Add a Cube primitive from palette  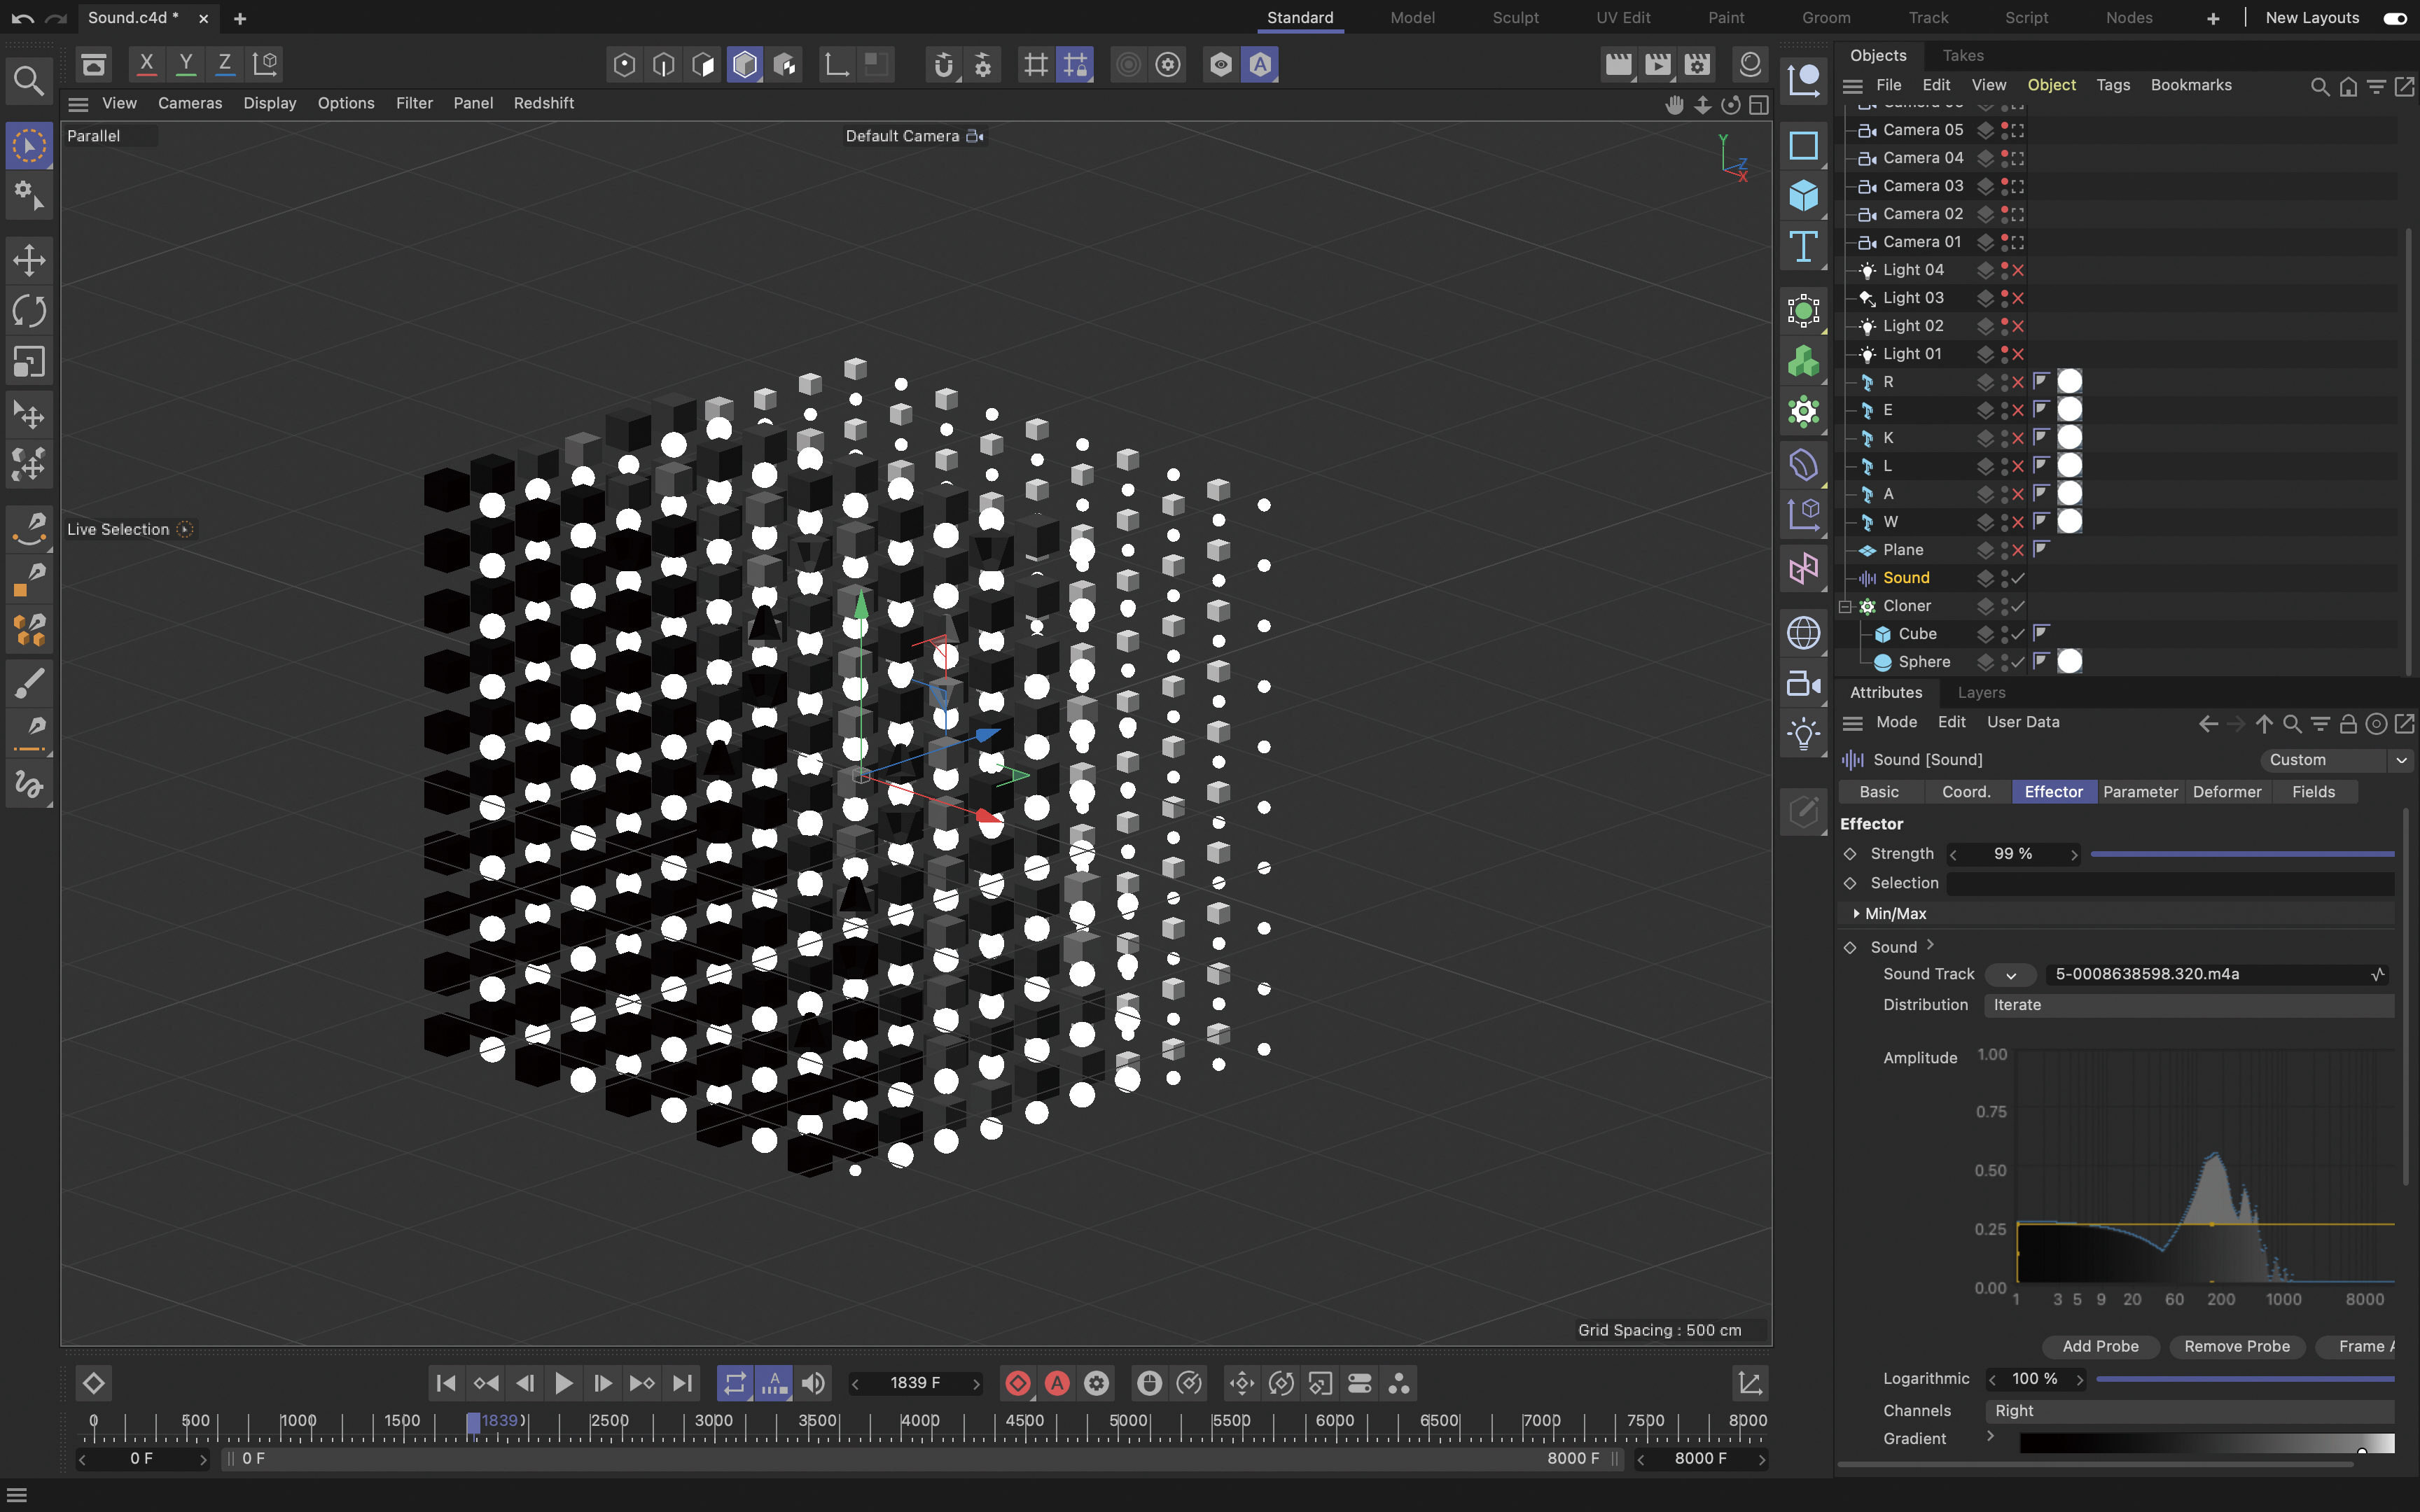click(1803, 195)
